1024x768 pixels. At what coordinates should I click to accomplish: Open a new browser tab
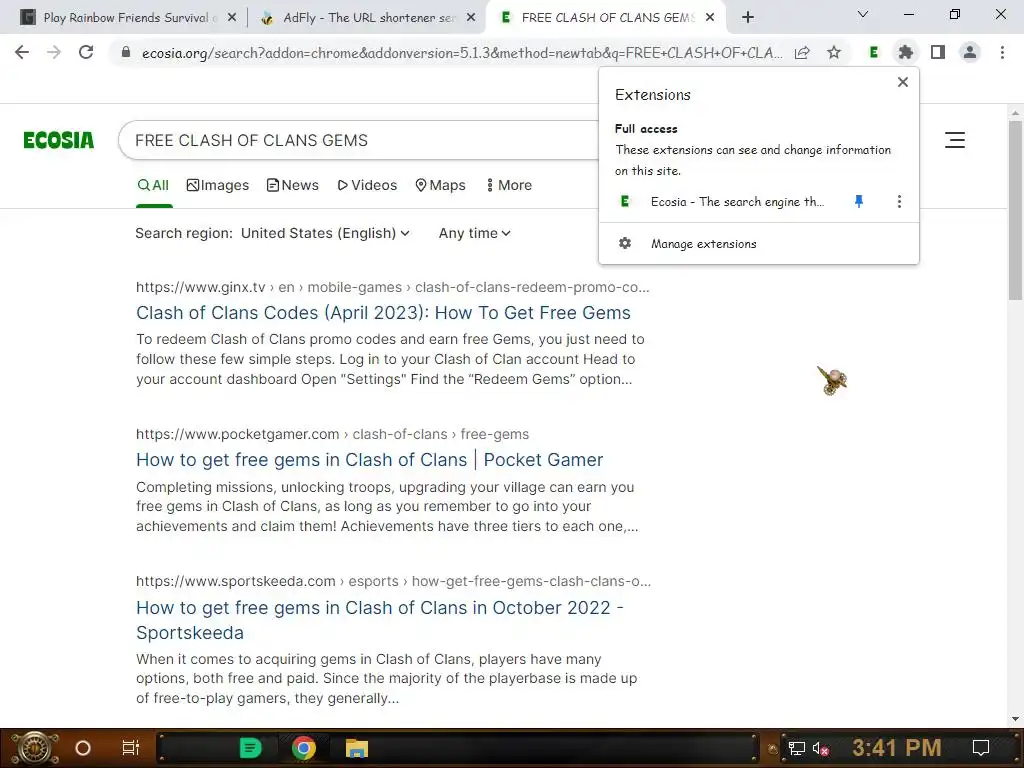click(748, 18)
